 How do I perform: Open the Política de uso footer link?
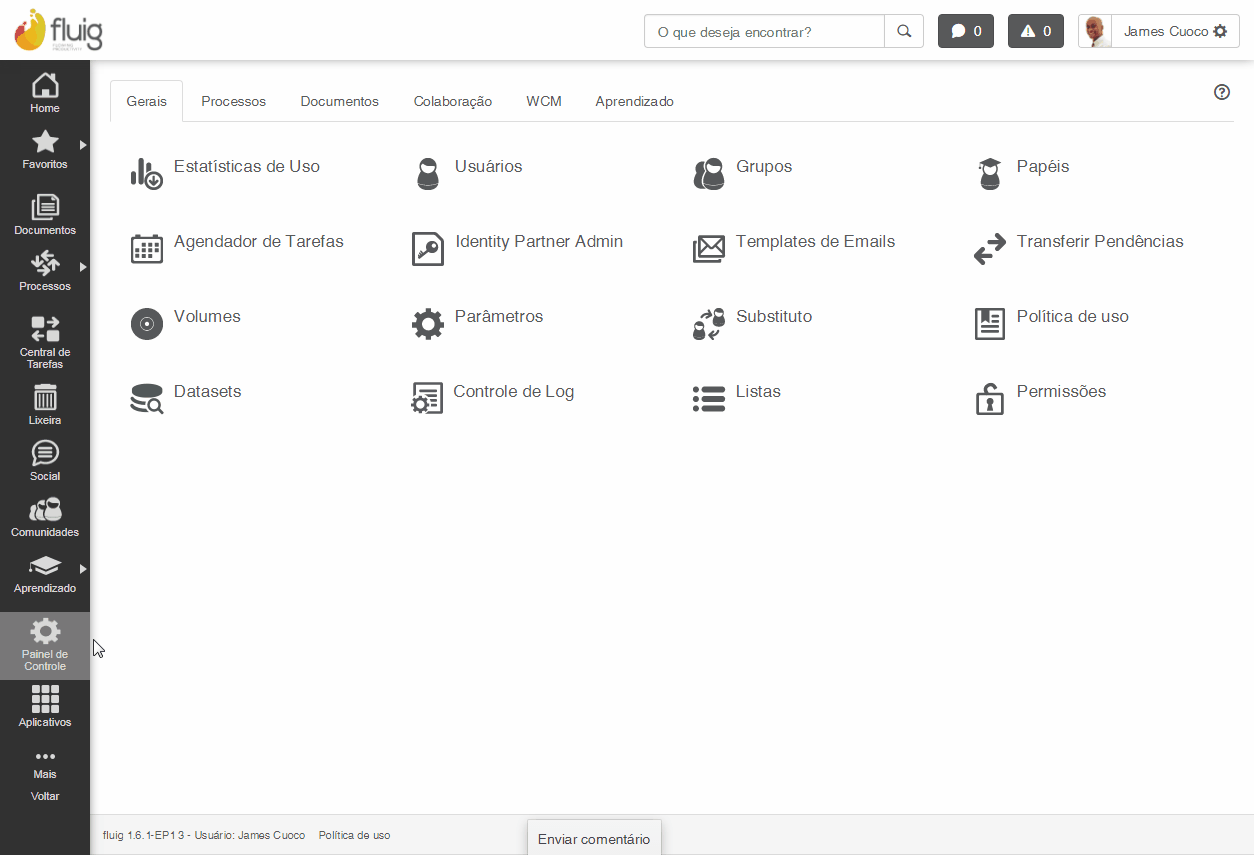pos(354,835)
